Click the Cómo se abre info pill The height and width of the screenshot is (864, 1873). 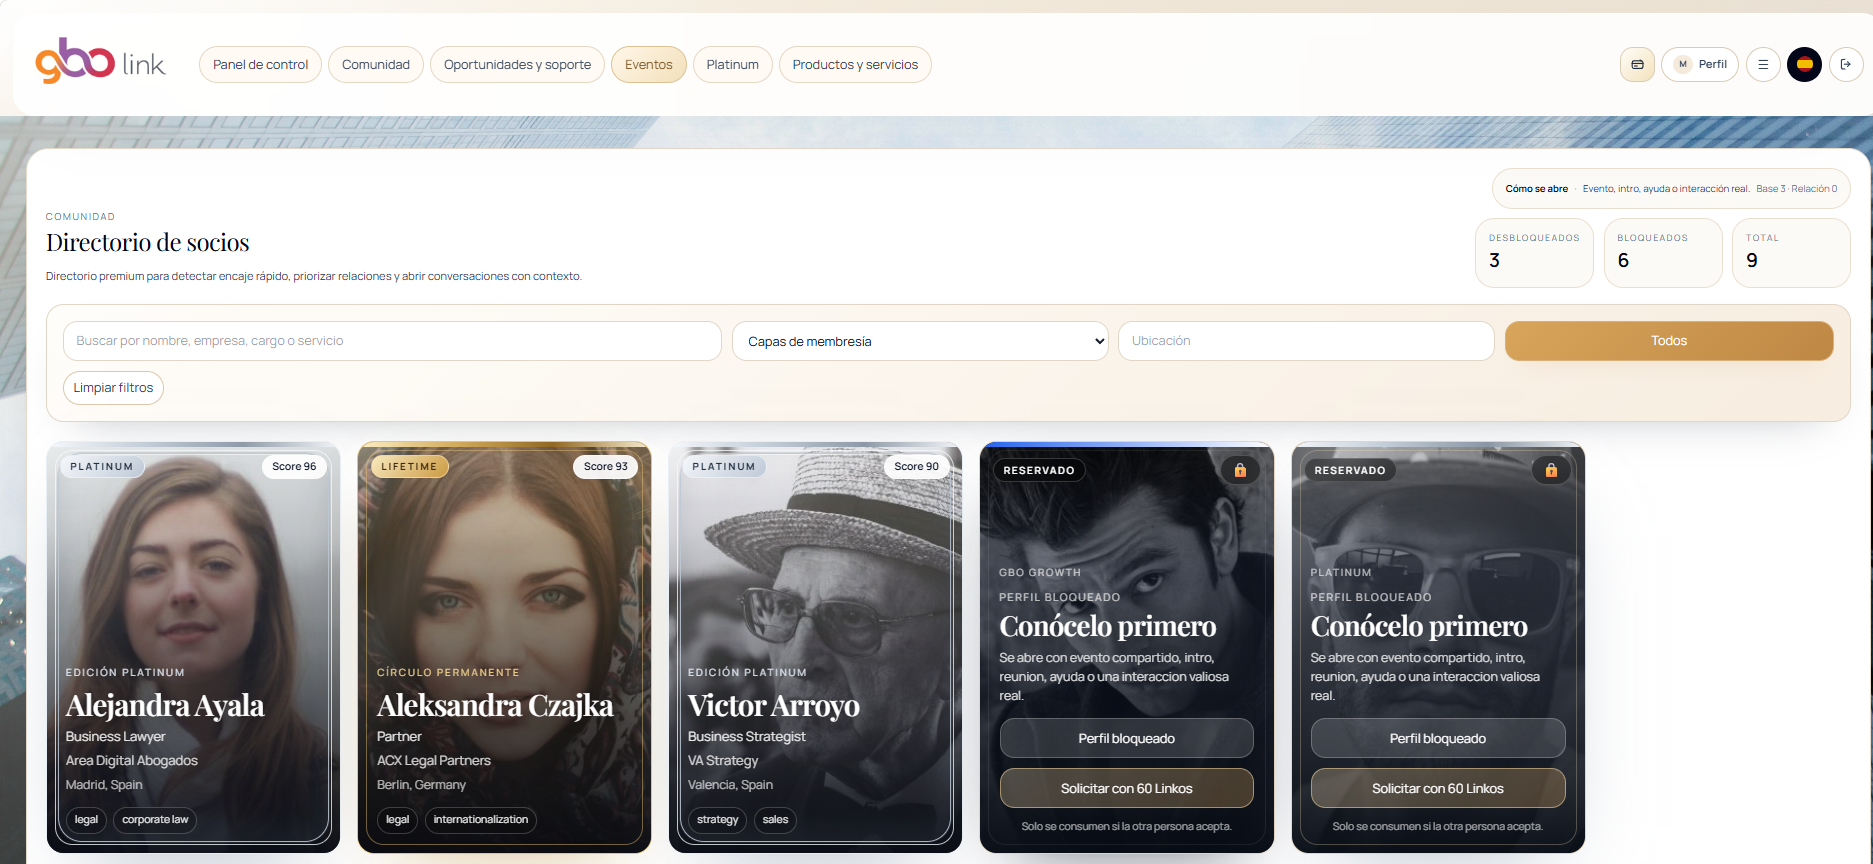pyautogui.click(x=1671, y=188)
